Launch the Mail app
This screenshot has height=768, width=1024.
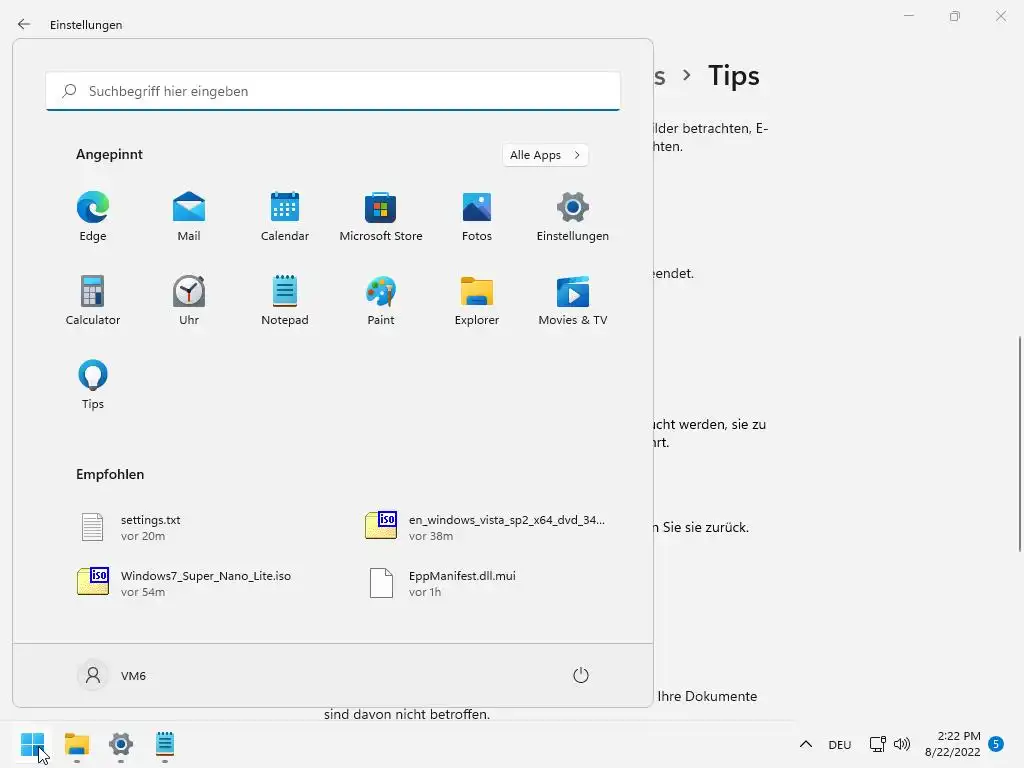point(189,217)
